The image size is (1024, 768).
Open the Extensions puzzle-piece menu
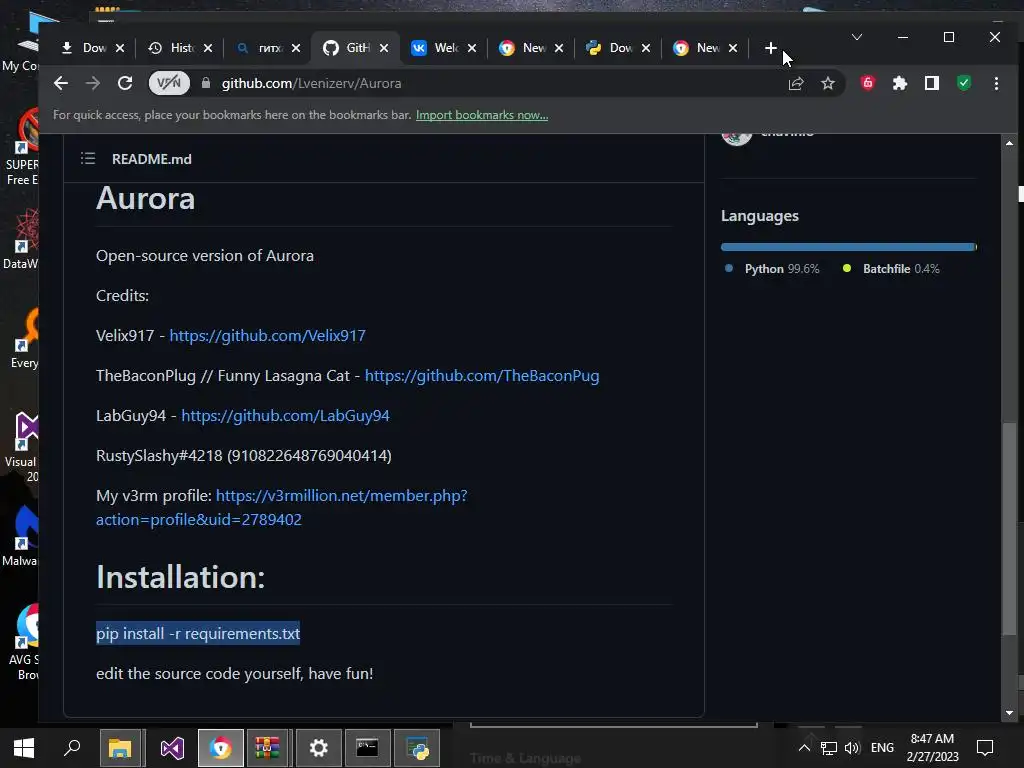(899, 83)
